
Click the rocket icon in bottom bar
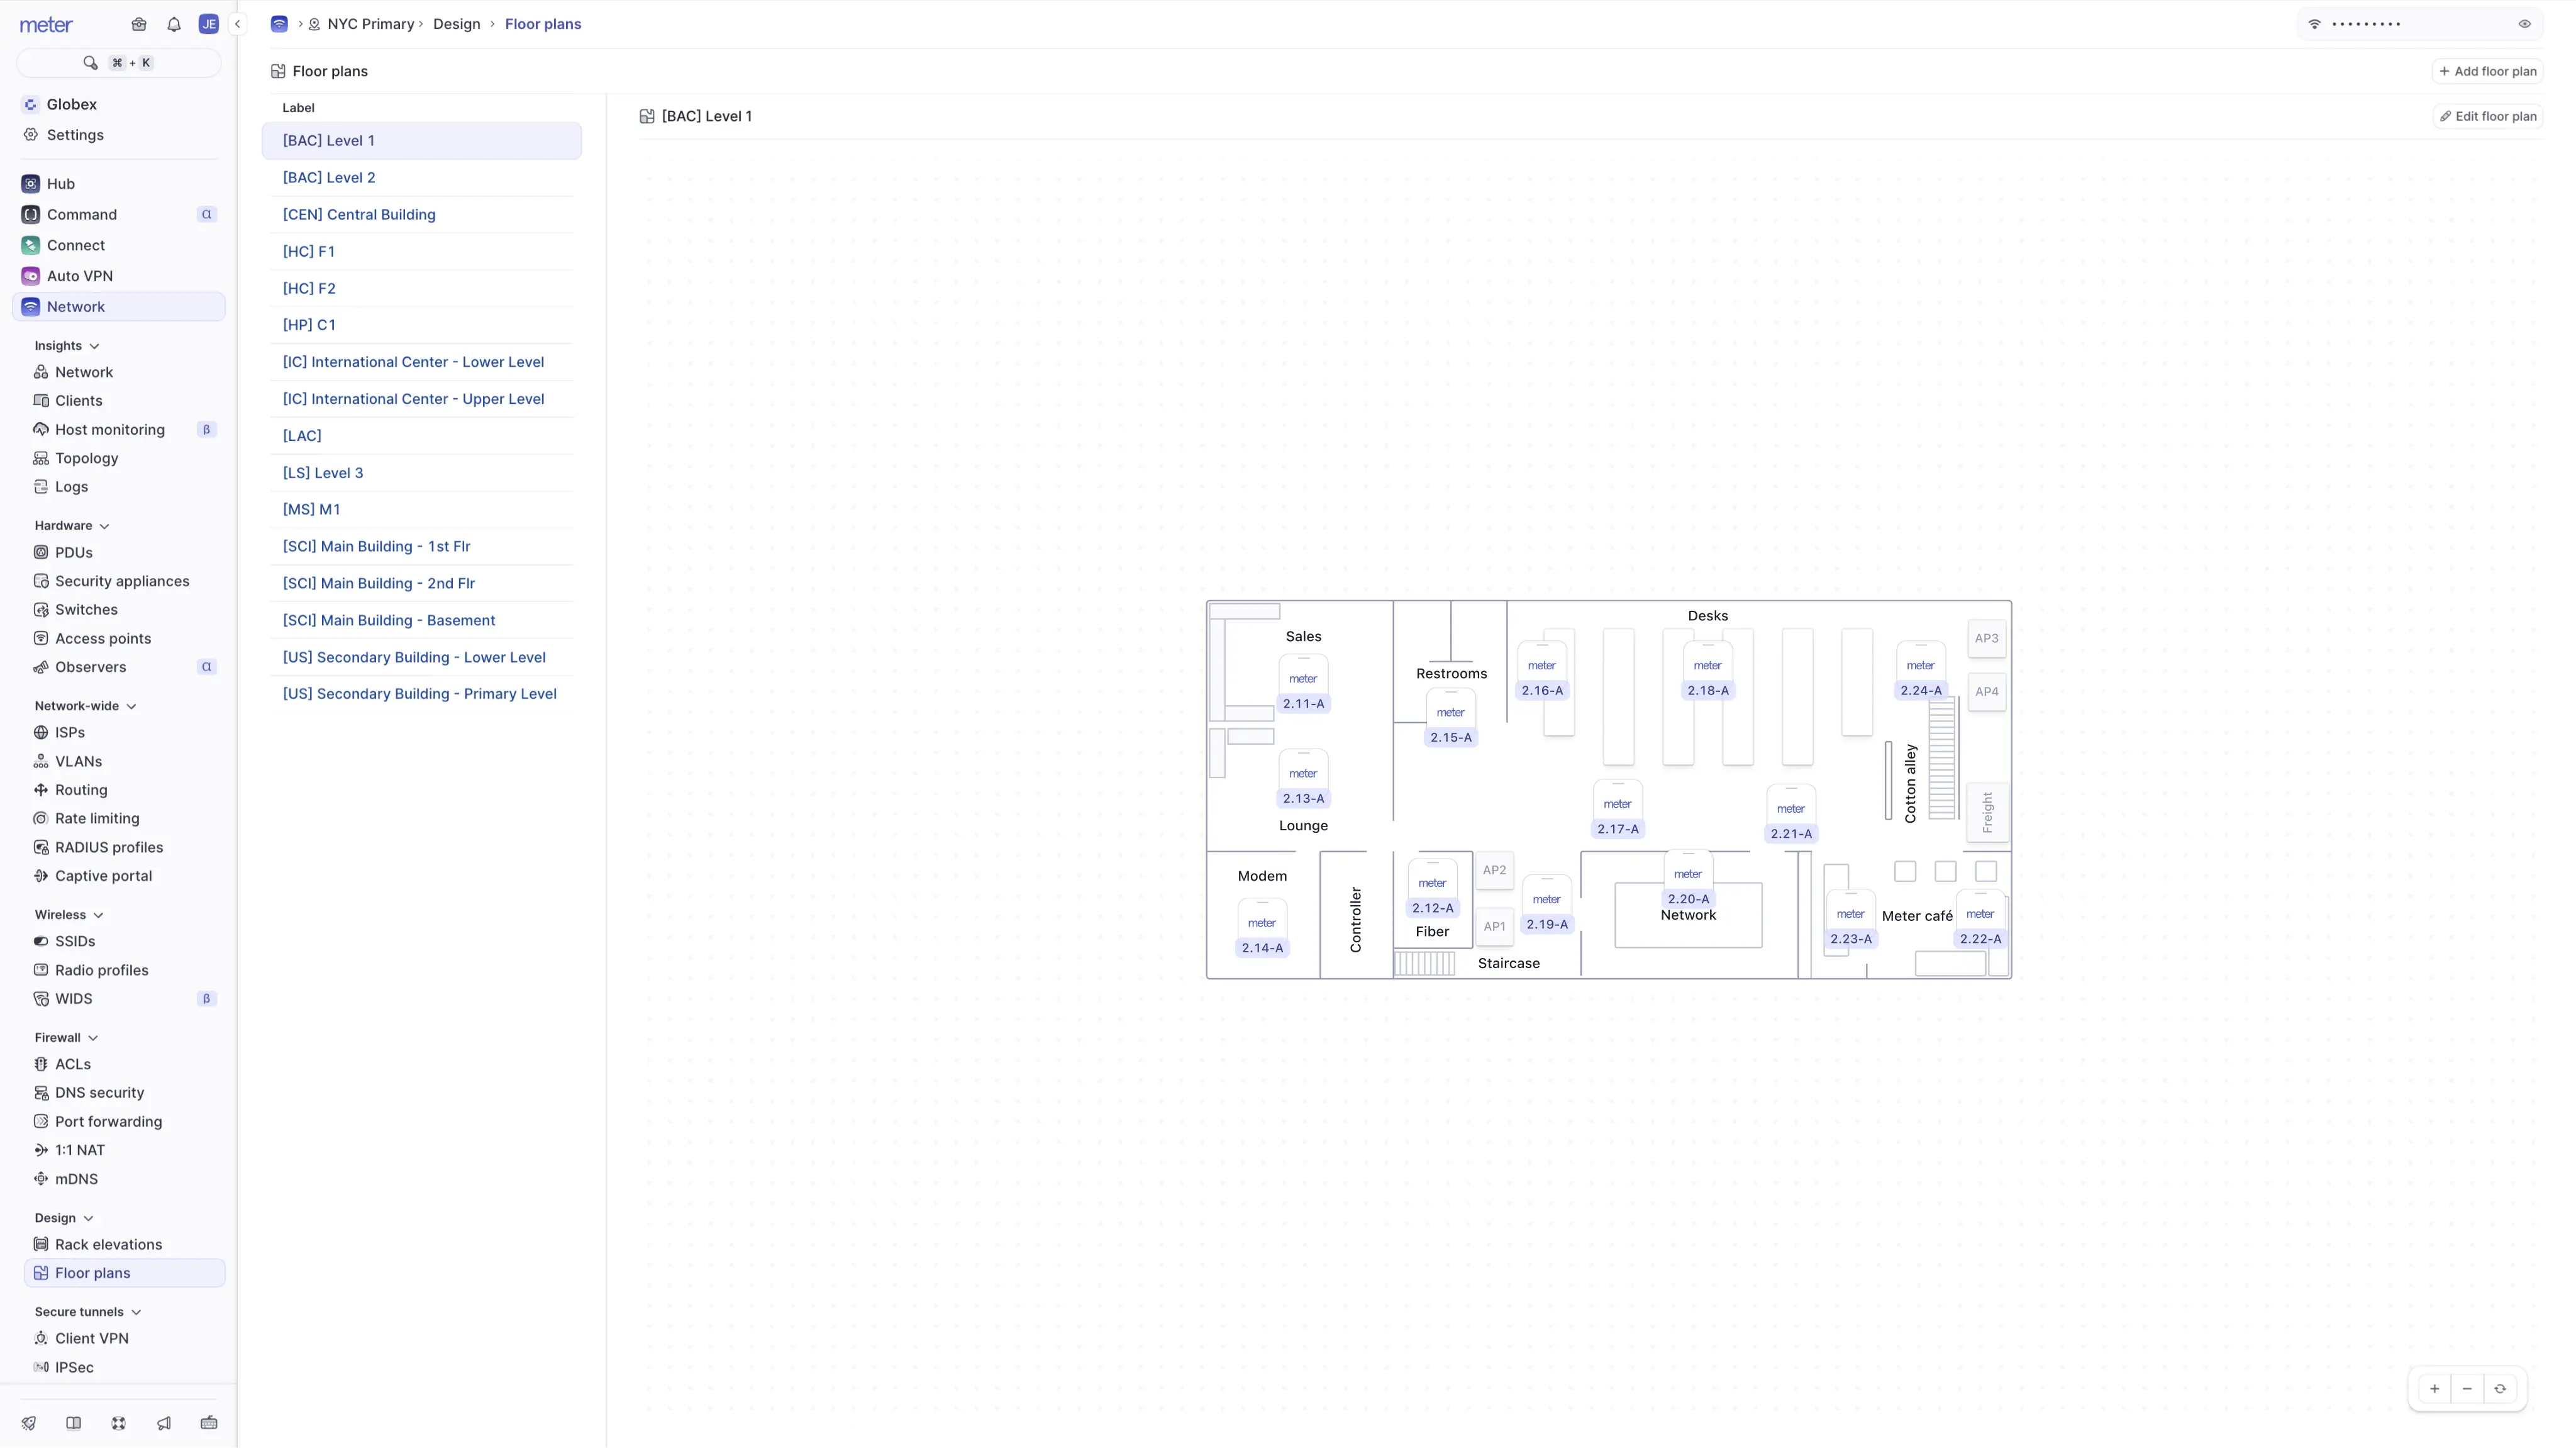click(x=29, y=1423)
